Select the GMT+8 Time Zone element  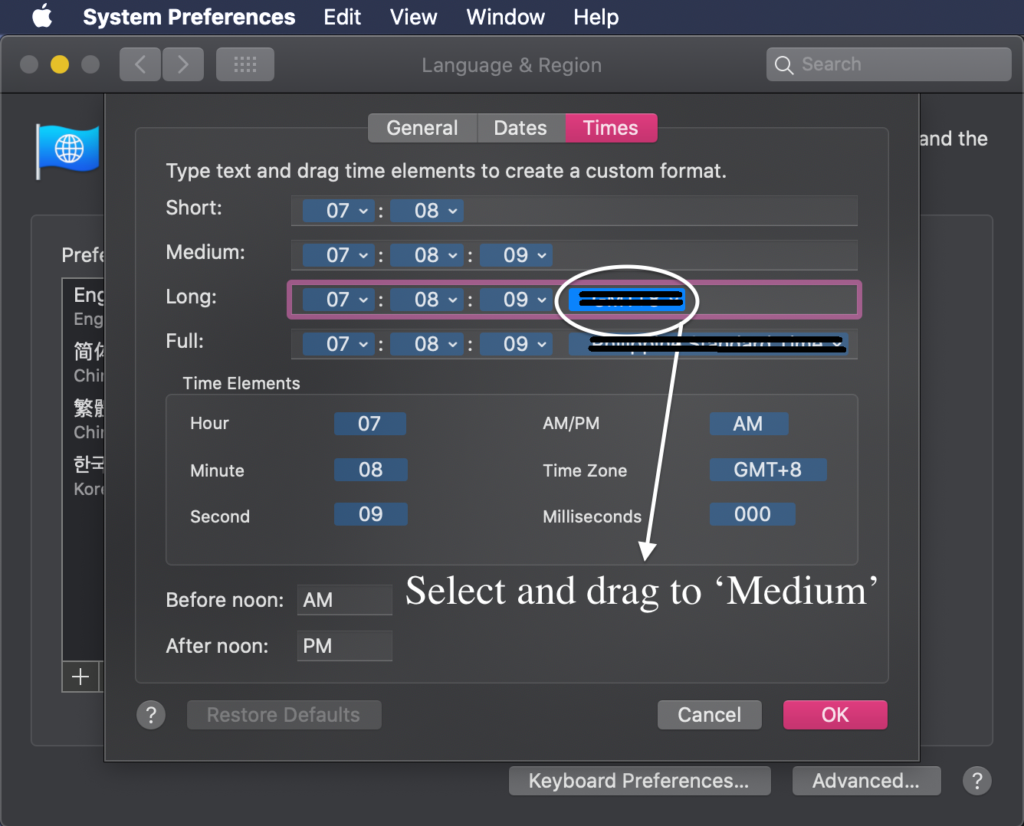point(767,470)
